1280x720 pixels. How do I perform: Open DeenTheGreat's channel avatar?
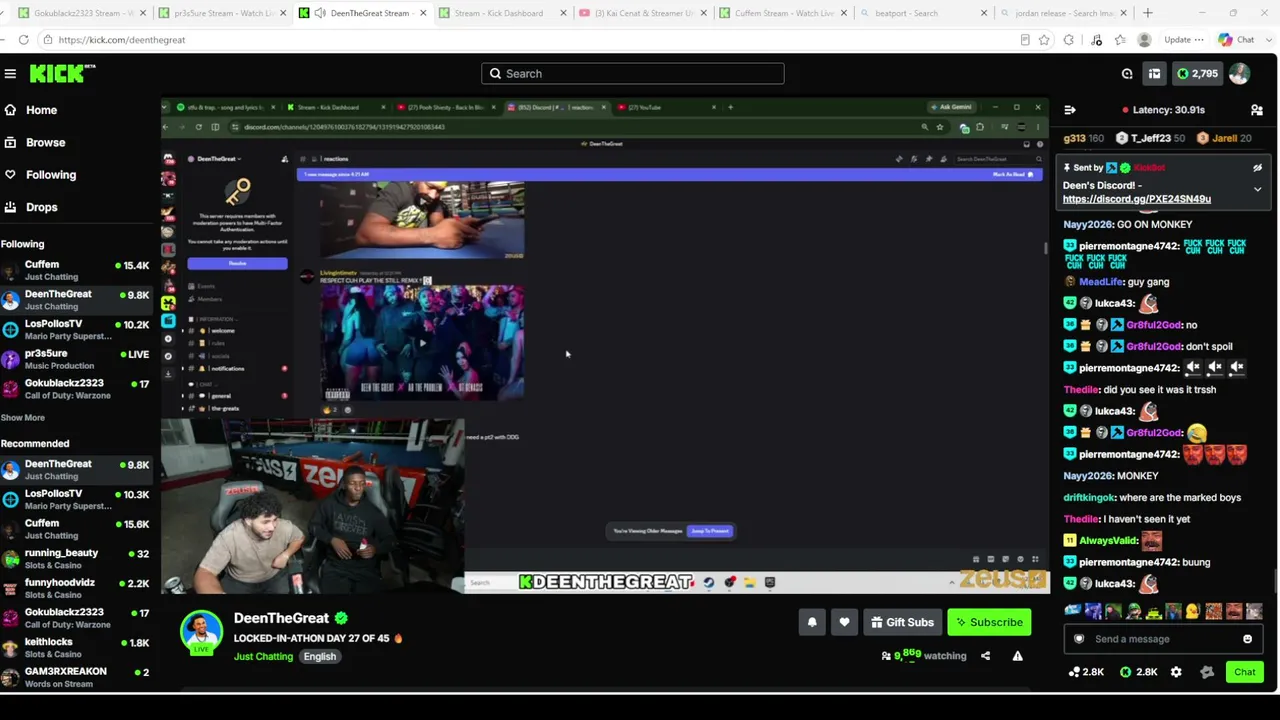(201, 632)
